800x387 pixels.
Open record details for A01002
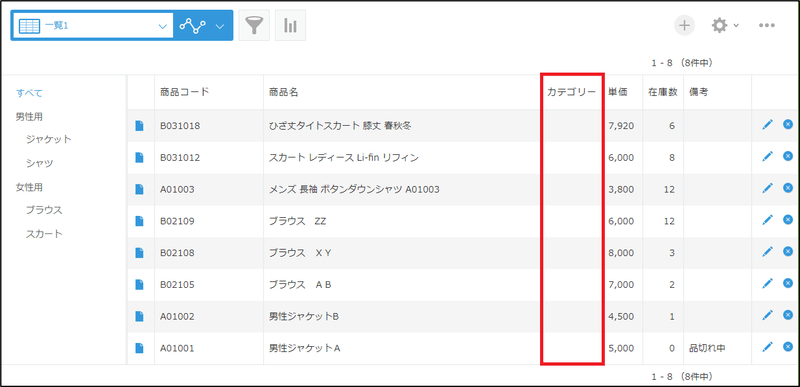point(139,316)
